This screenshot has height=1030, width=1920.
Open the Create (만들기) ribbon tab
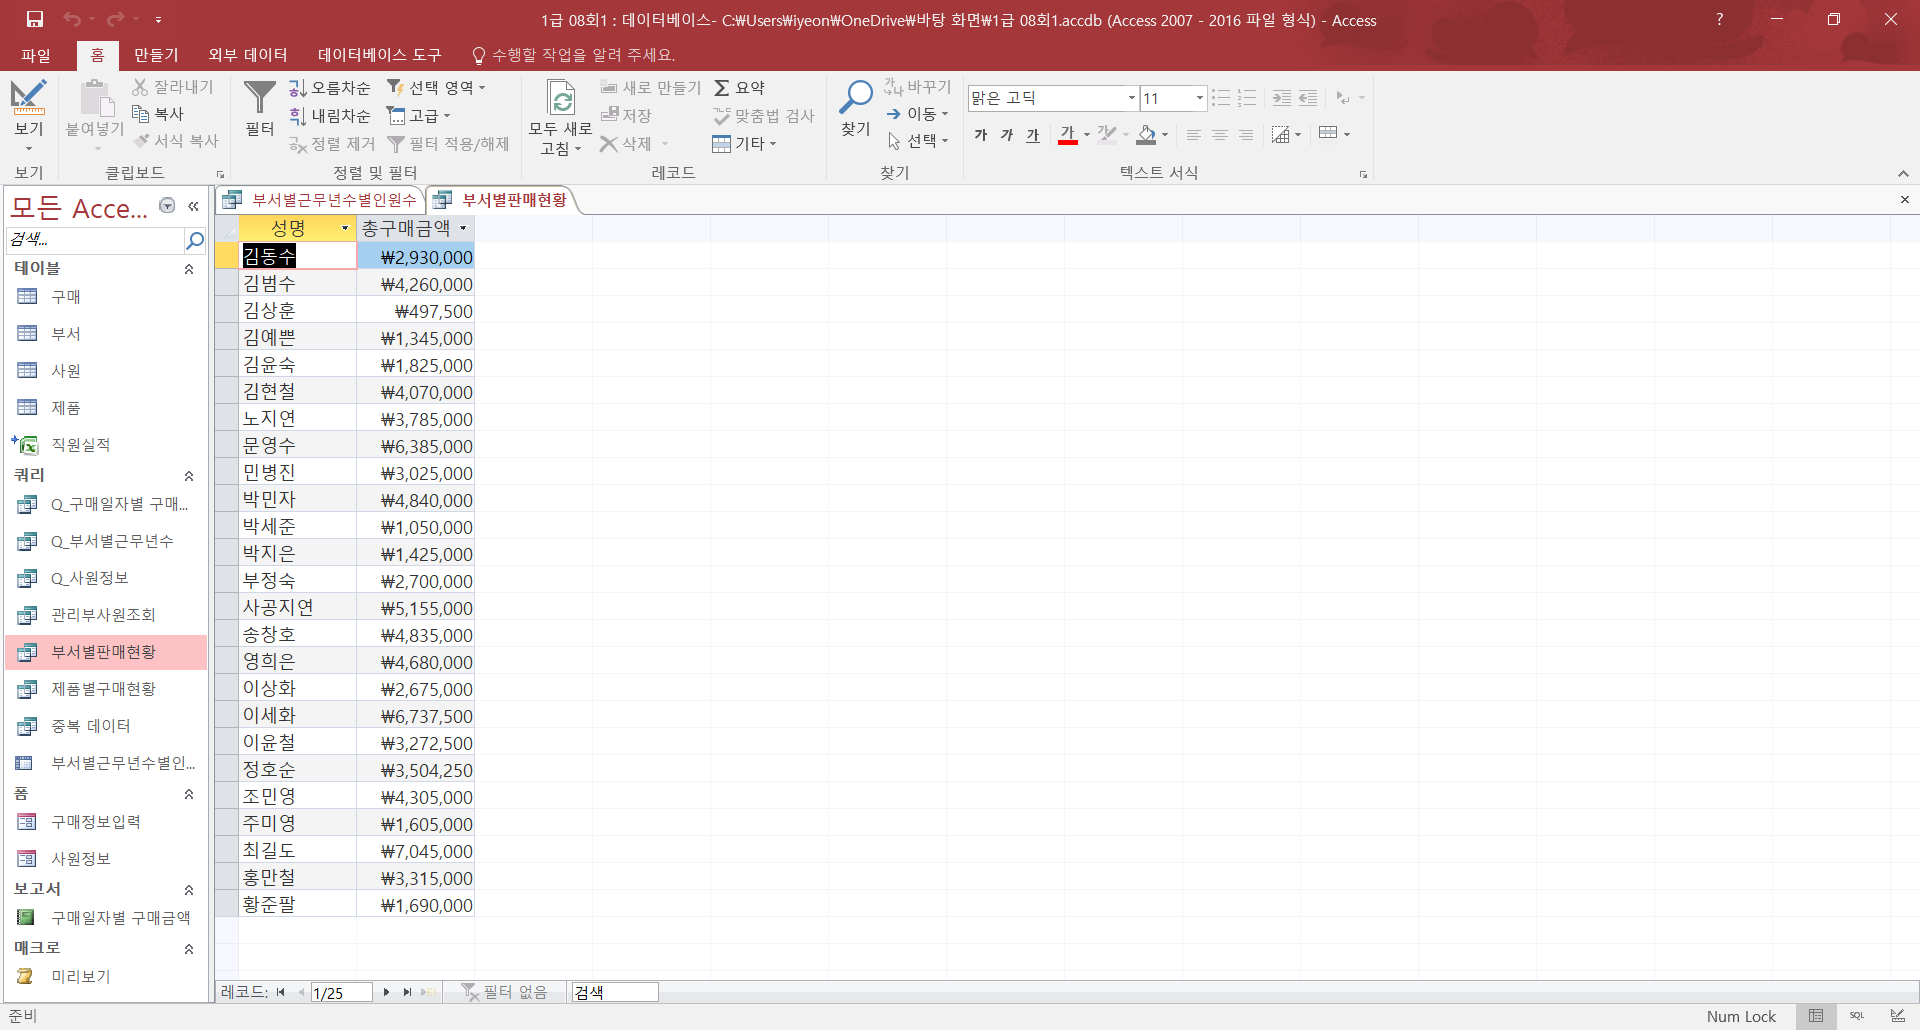click(156, 55)
